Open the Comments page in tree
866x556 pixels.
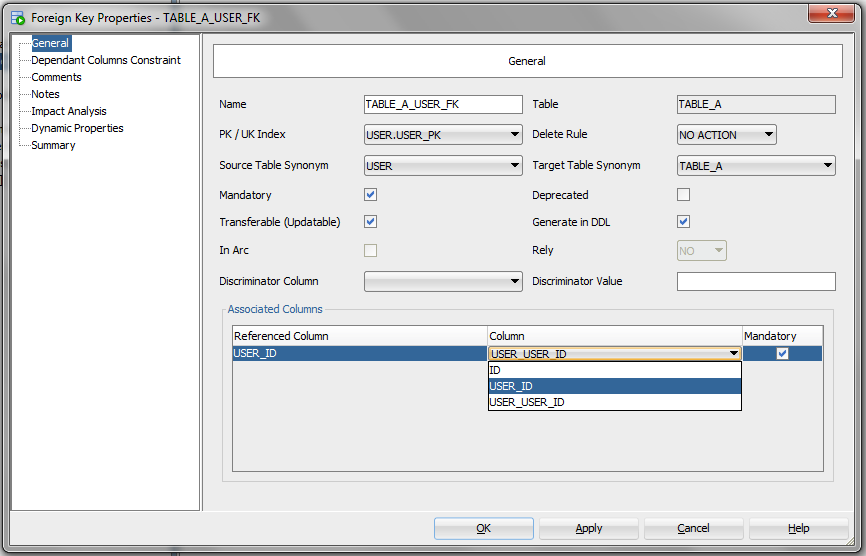[x=56, y=77]
